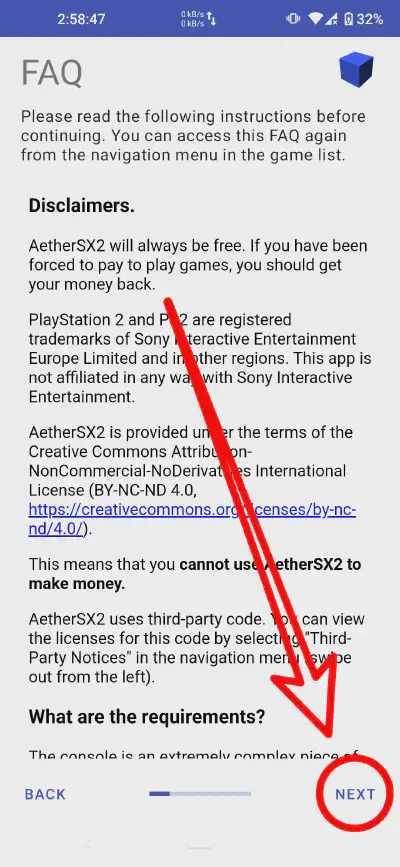This screenshot has width=400, height=867.
Task: Open the creativecommons.org BY-NC-ND license link
Action: [192, 519]
